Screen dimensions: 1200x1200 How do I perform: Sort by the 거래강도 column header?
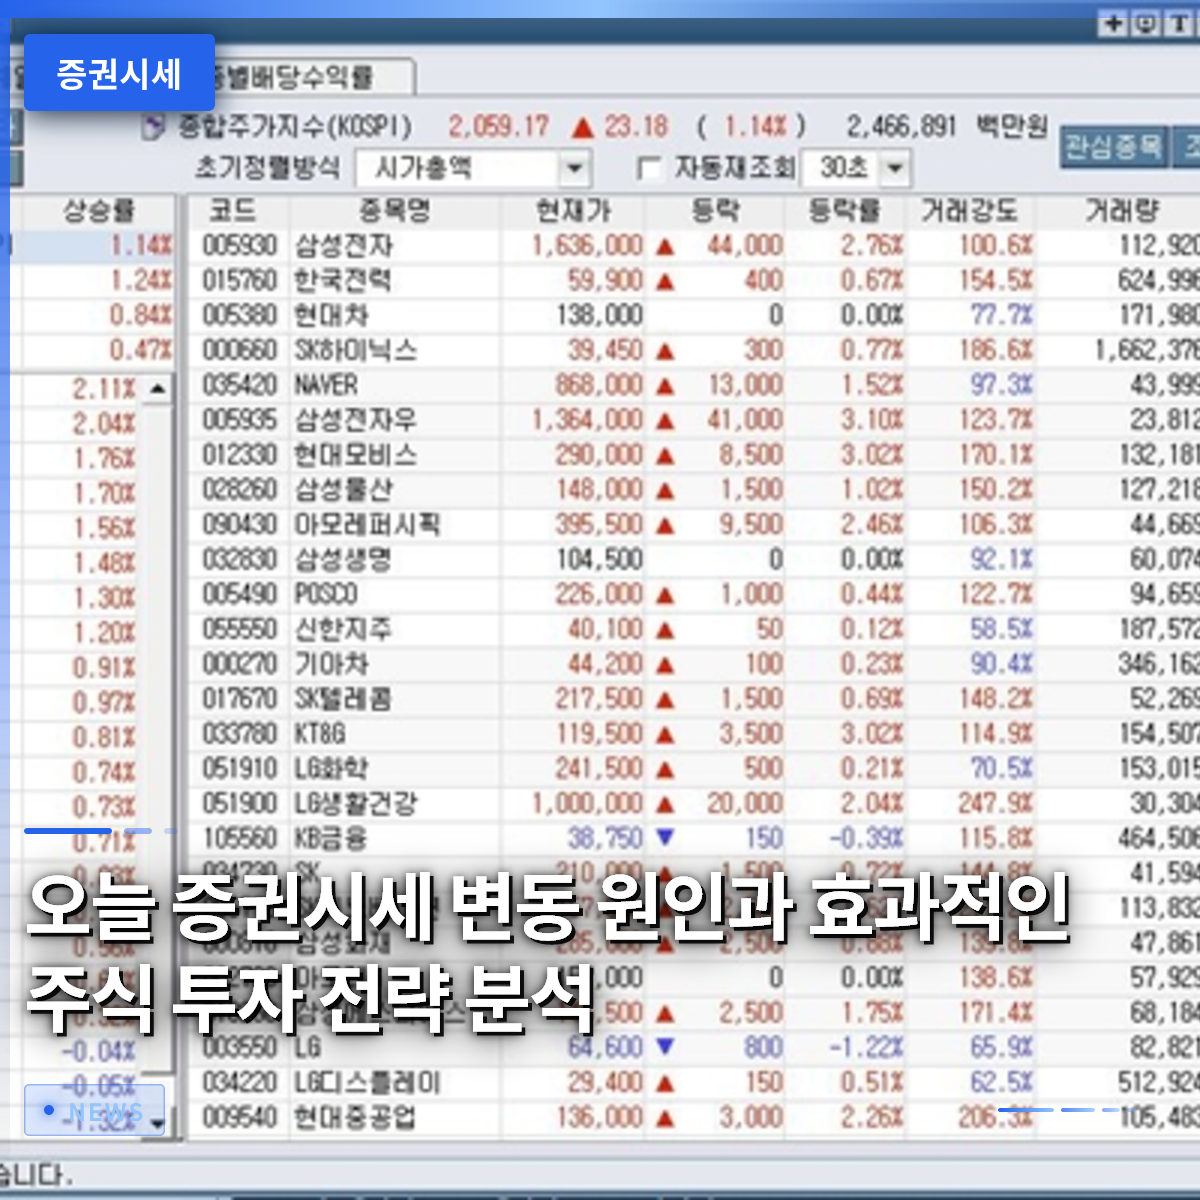tap(969, 211)
